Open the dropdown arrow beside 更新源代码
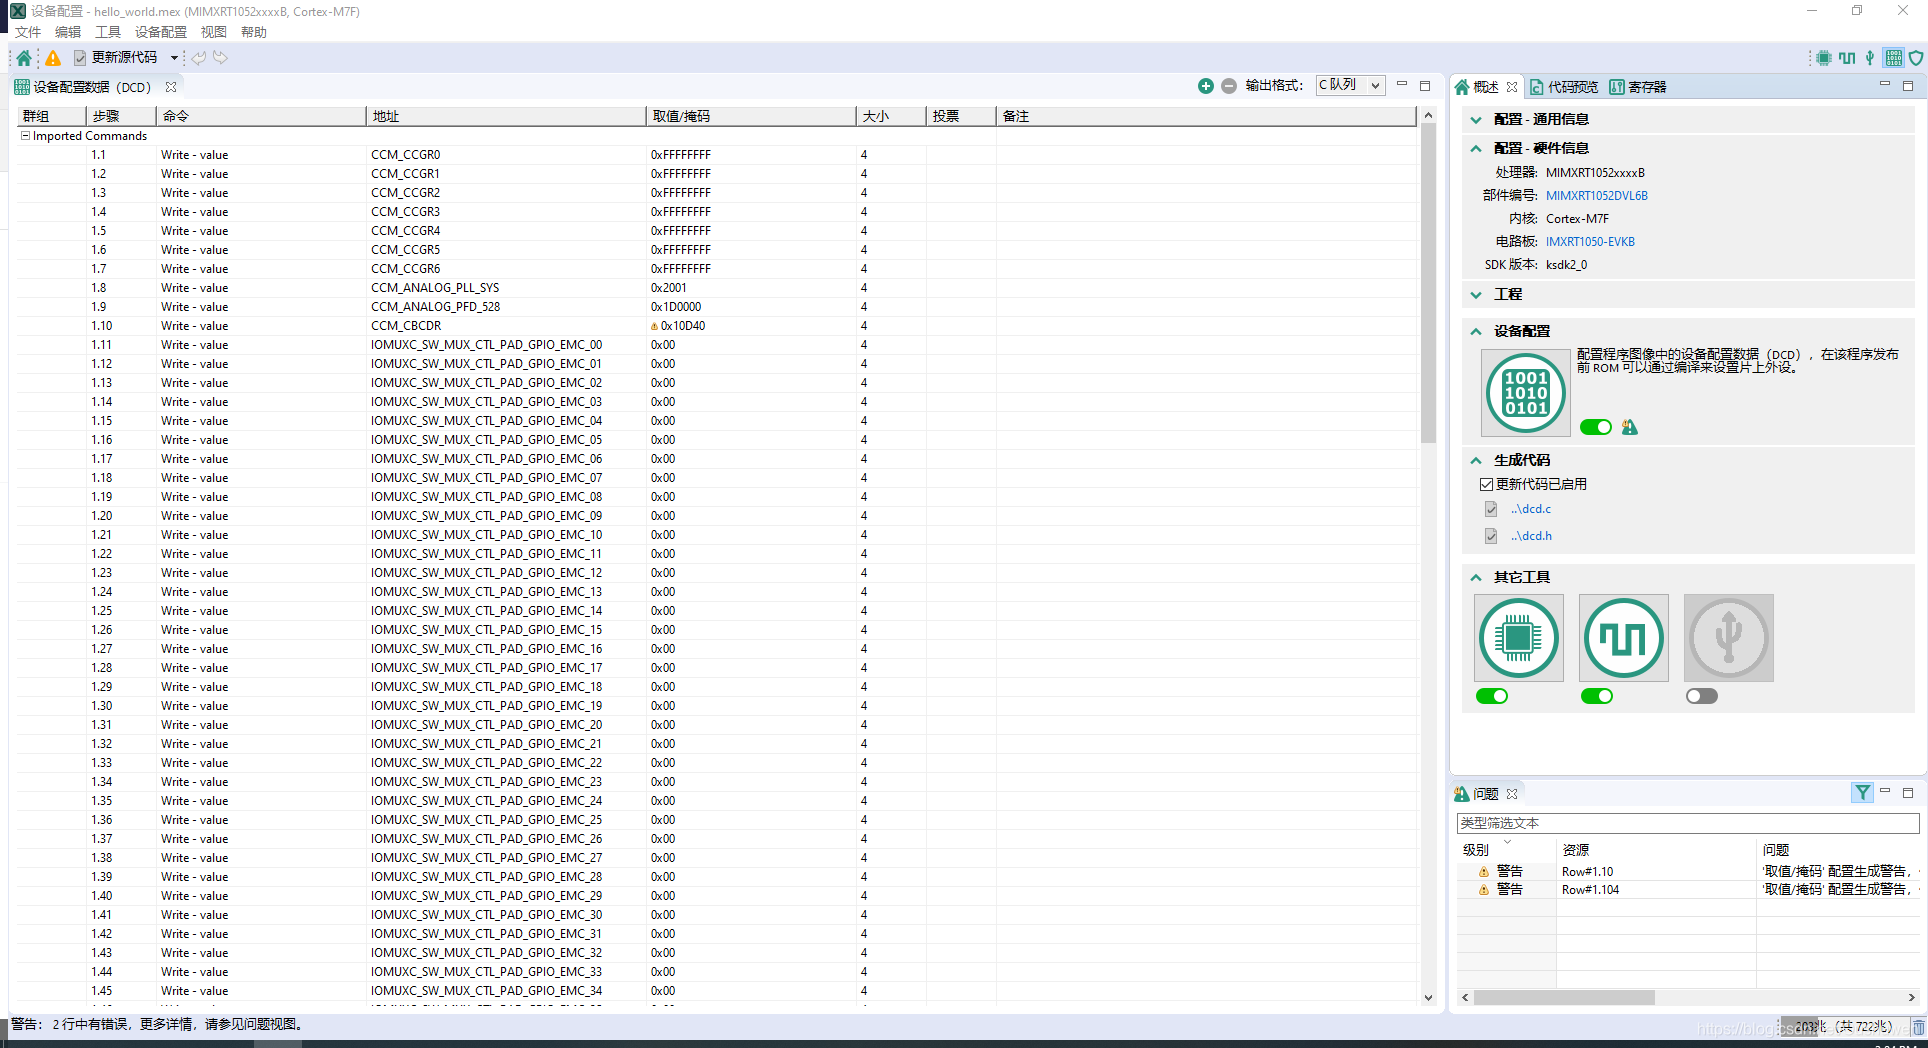 pos(174,58)
